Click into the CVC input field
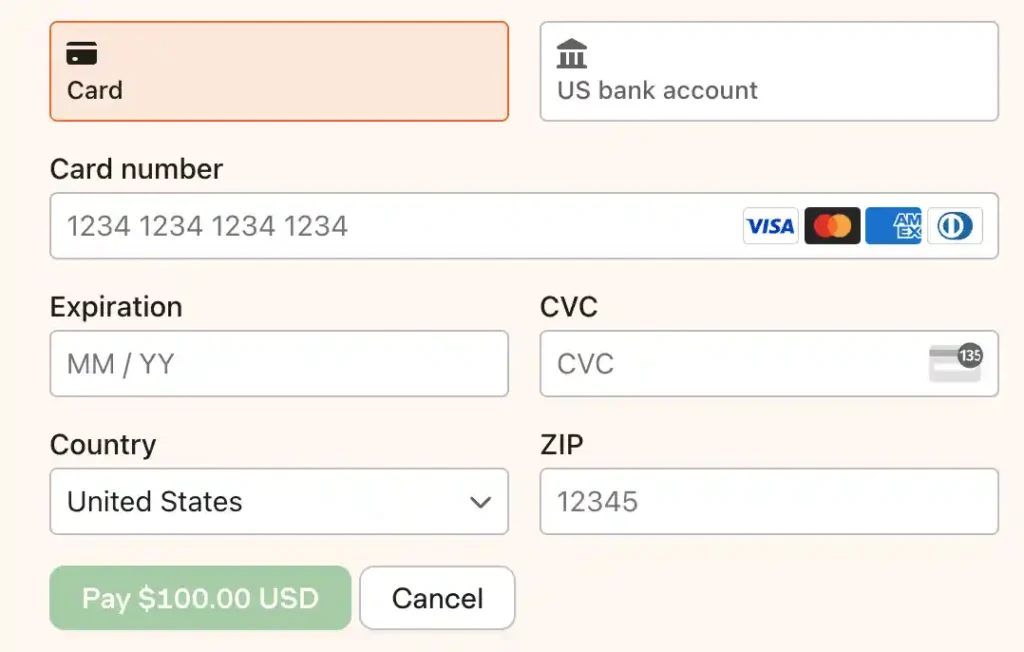The width and height of the screenshot is (1024, 652). coord(730,364)
